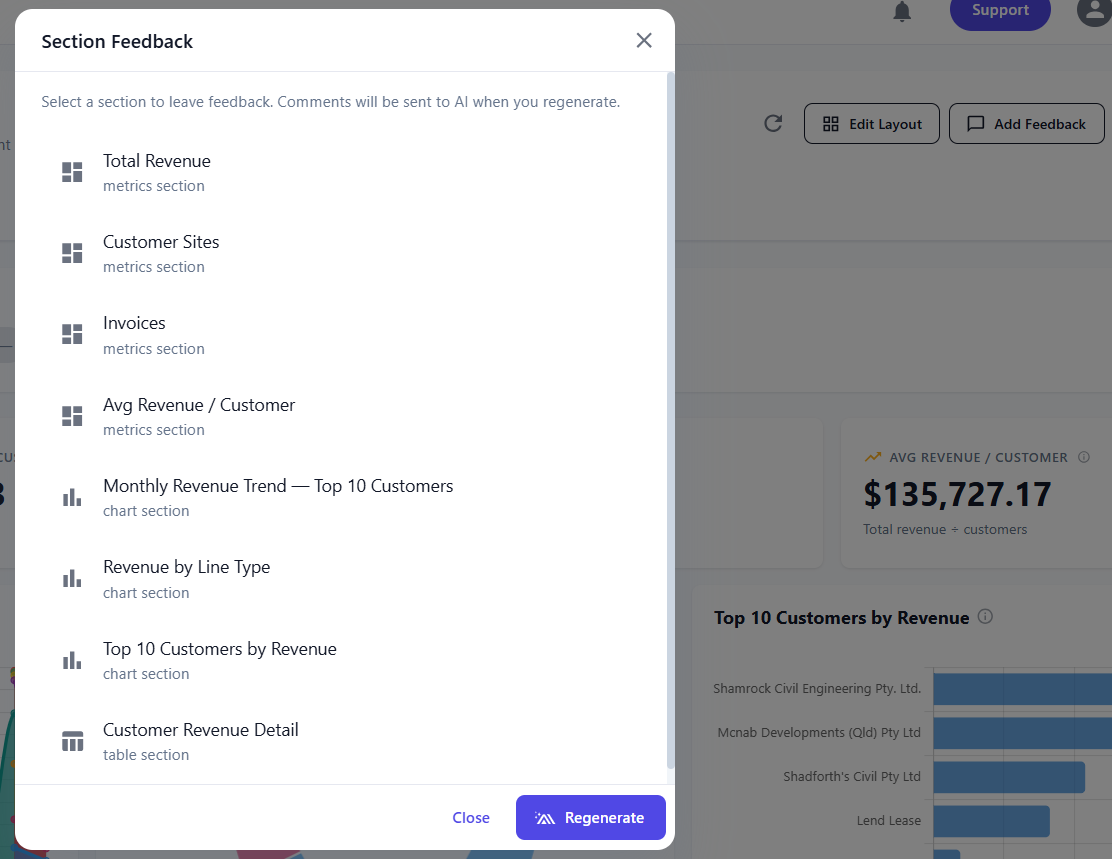This screenshot has height=859, width=1112.
Task: Click info icon beside Avg Revenue / Customer card
Action: coord(1084,457)
